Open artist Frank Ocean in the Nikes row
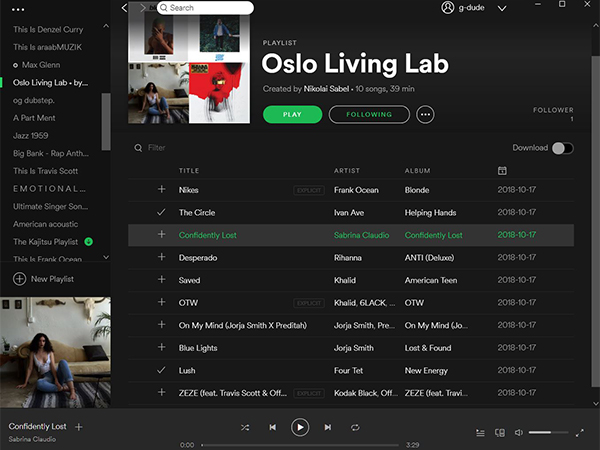The image size is (600, 450). click(x=356, y=190)
